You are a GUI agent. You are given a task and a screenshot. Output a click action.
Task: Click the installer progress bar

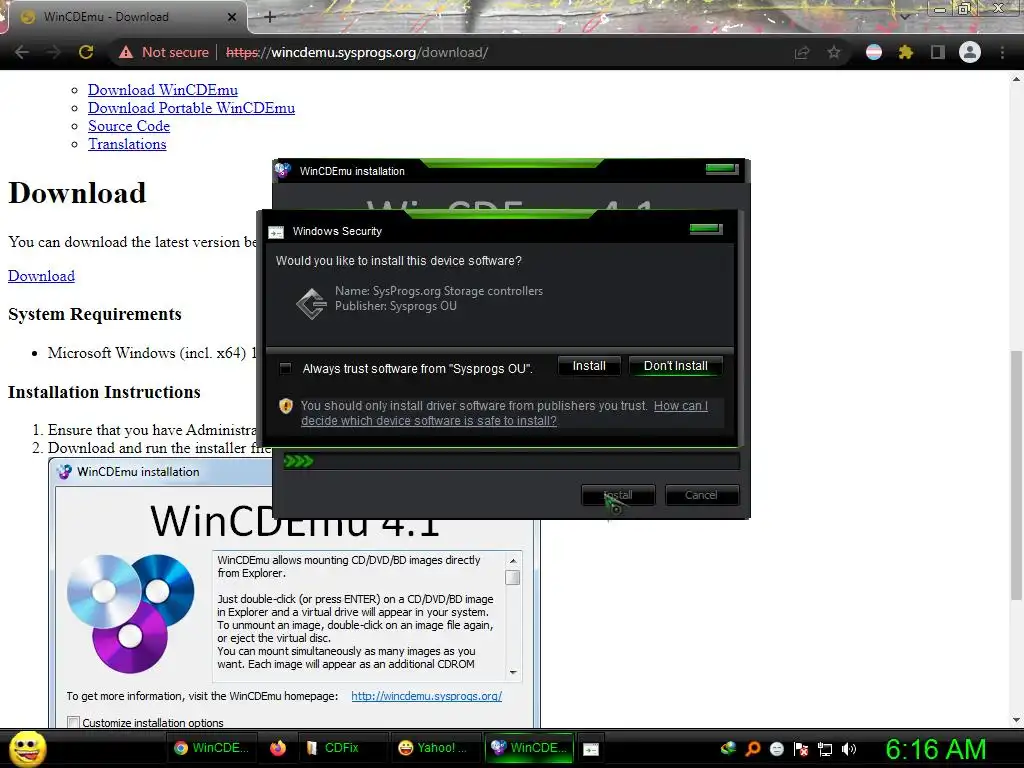[511, 462]
